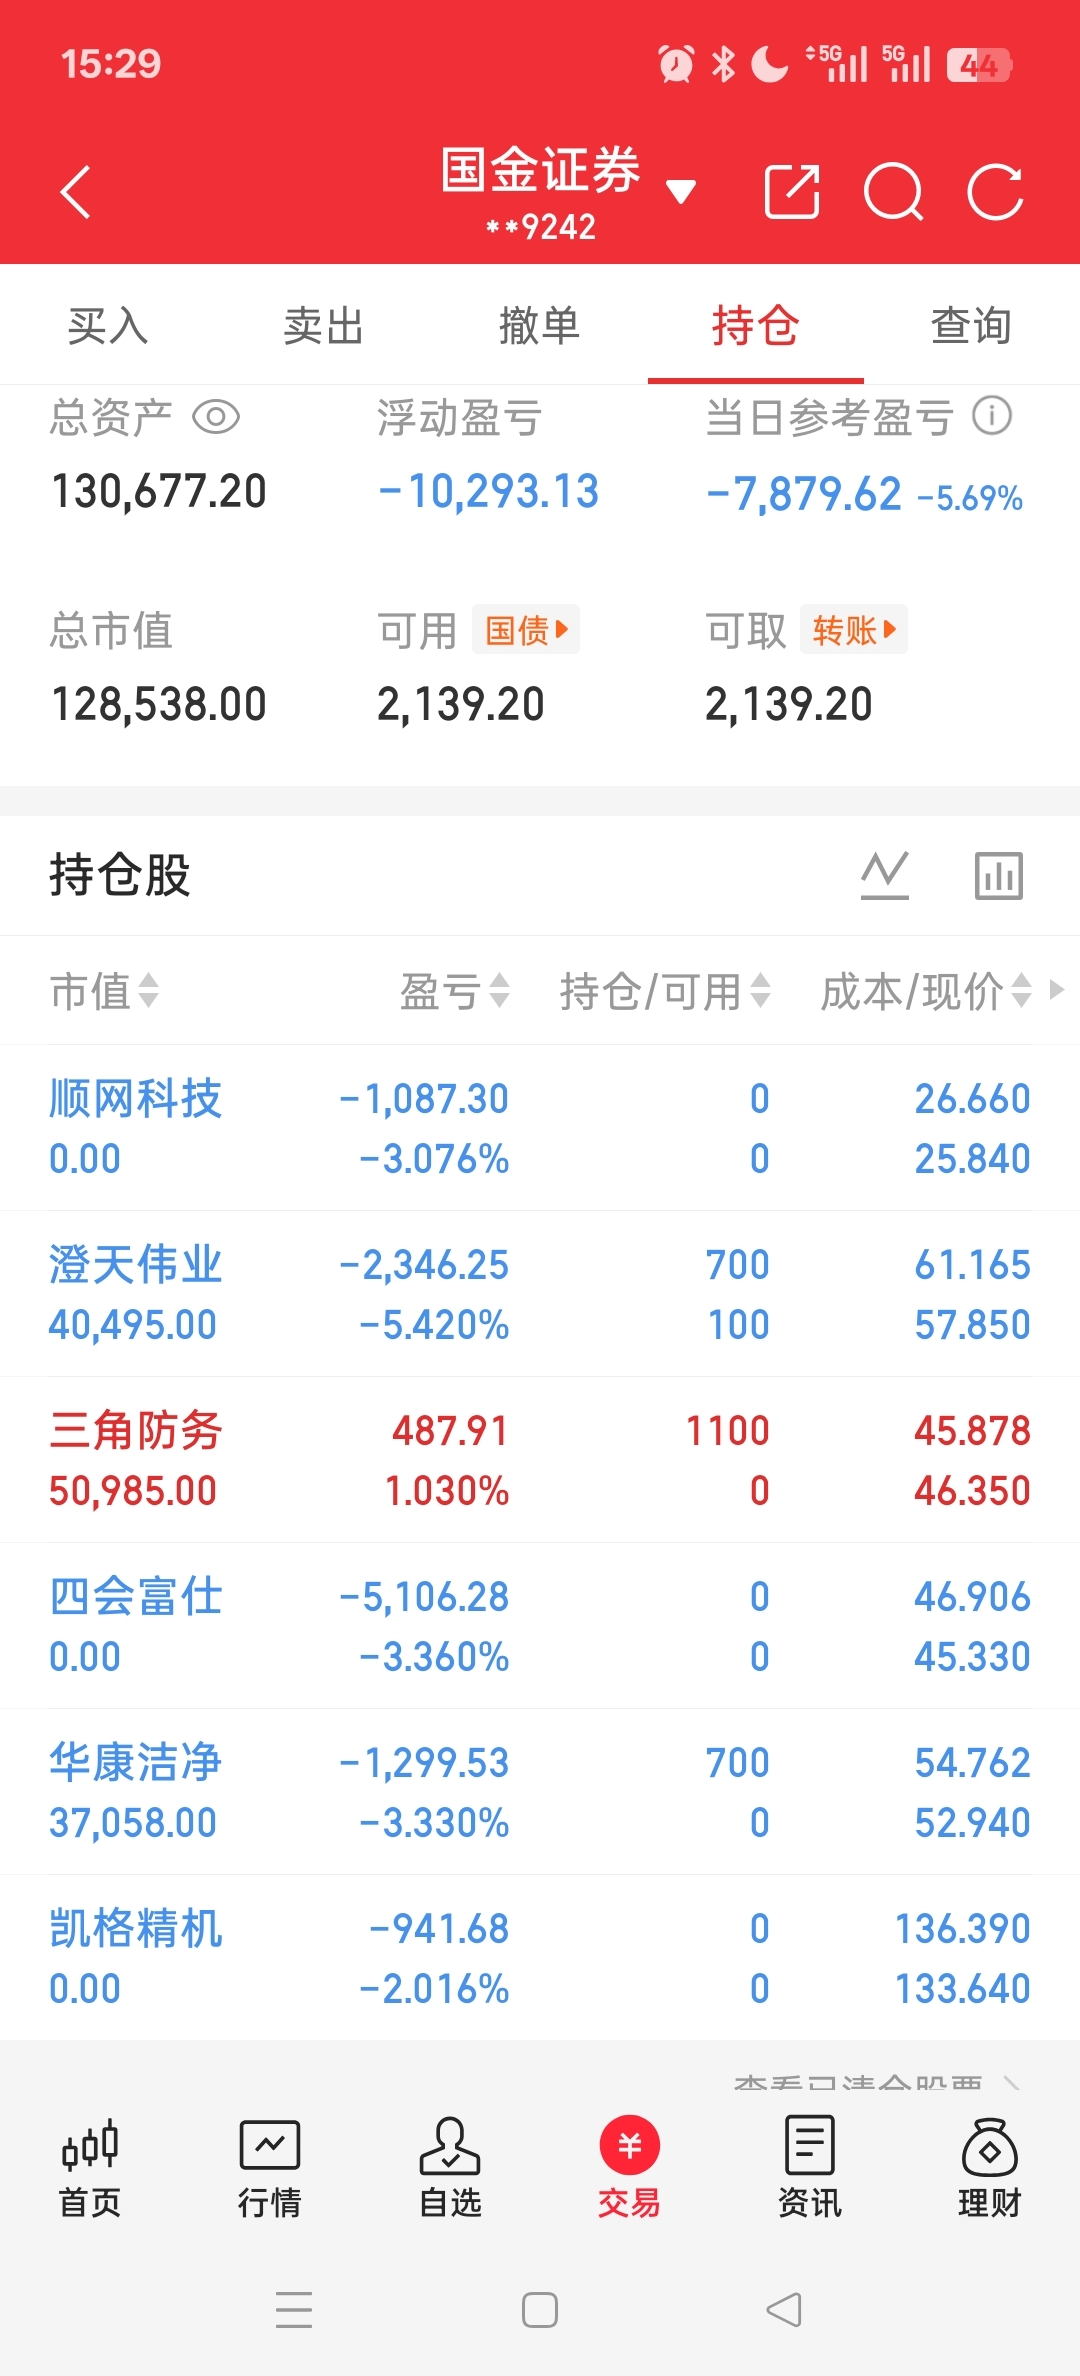Open the 行情 market tab in bottom bar

(270, 2166)
